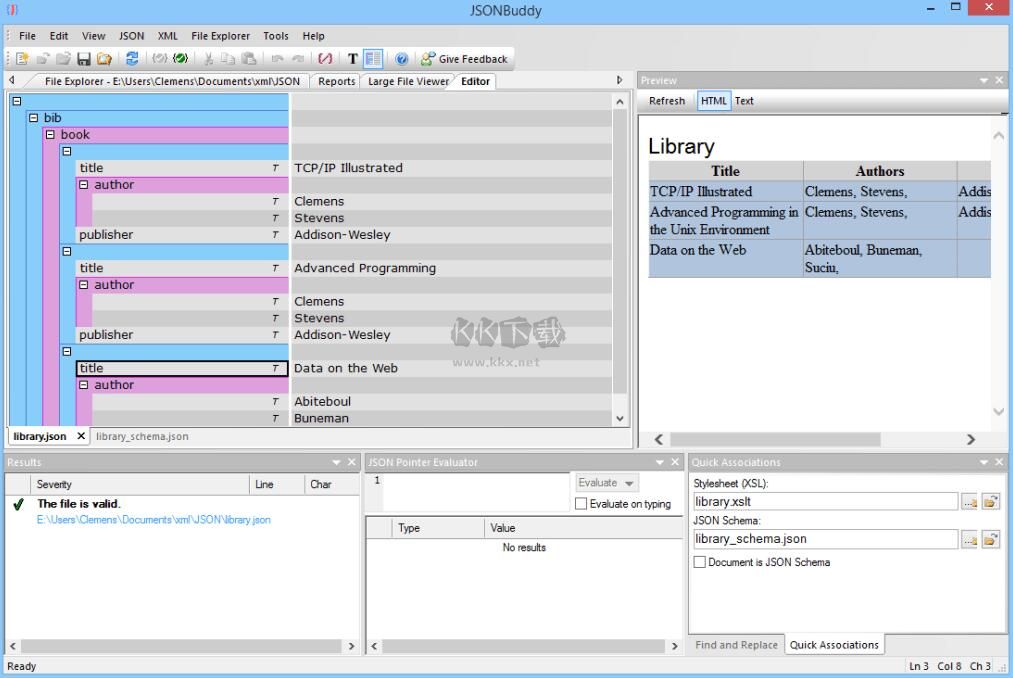This screenshot has width=1013, height=678.
Task: Check Evaluate on typing option
Action: tap(582, 503)
